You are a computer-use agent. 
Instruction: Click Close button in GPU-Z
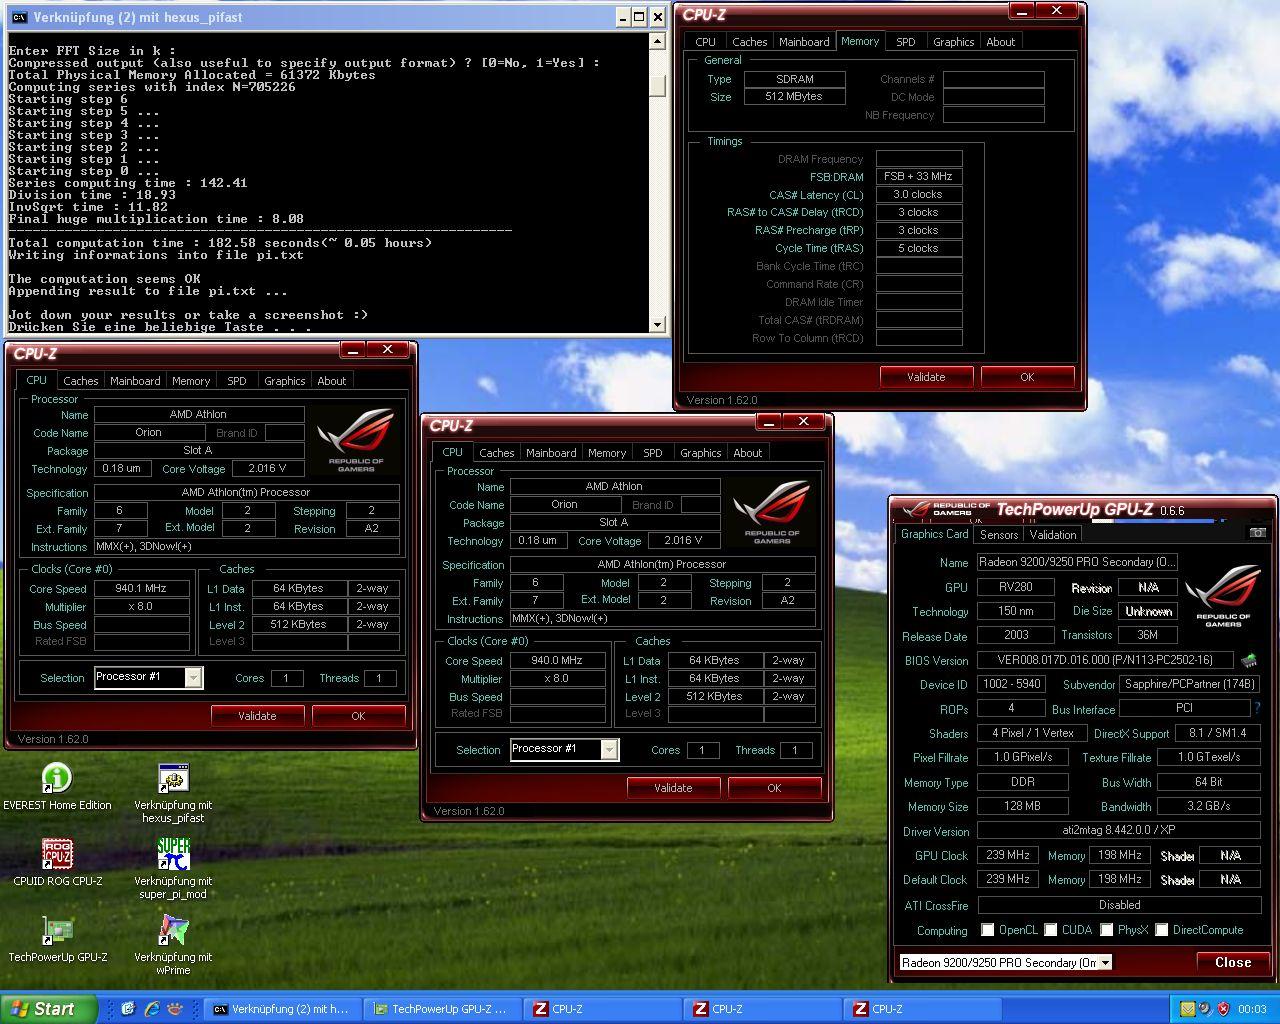[1233, 962]
